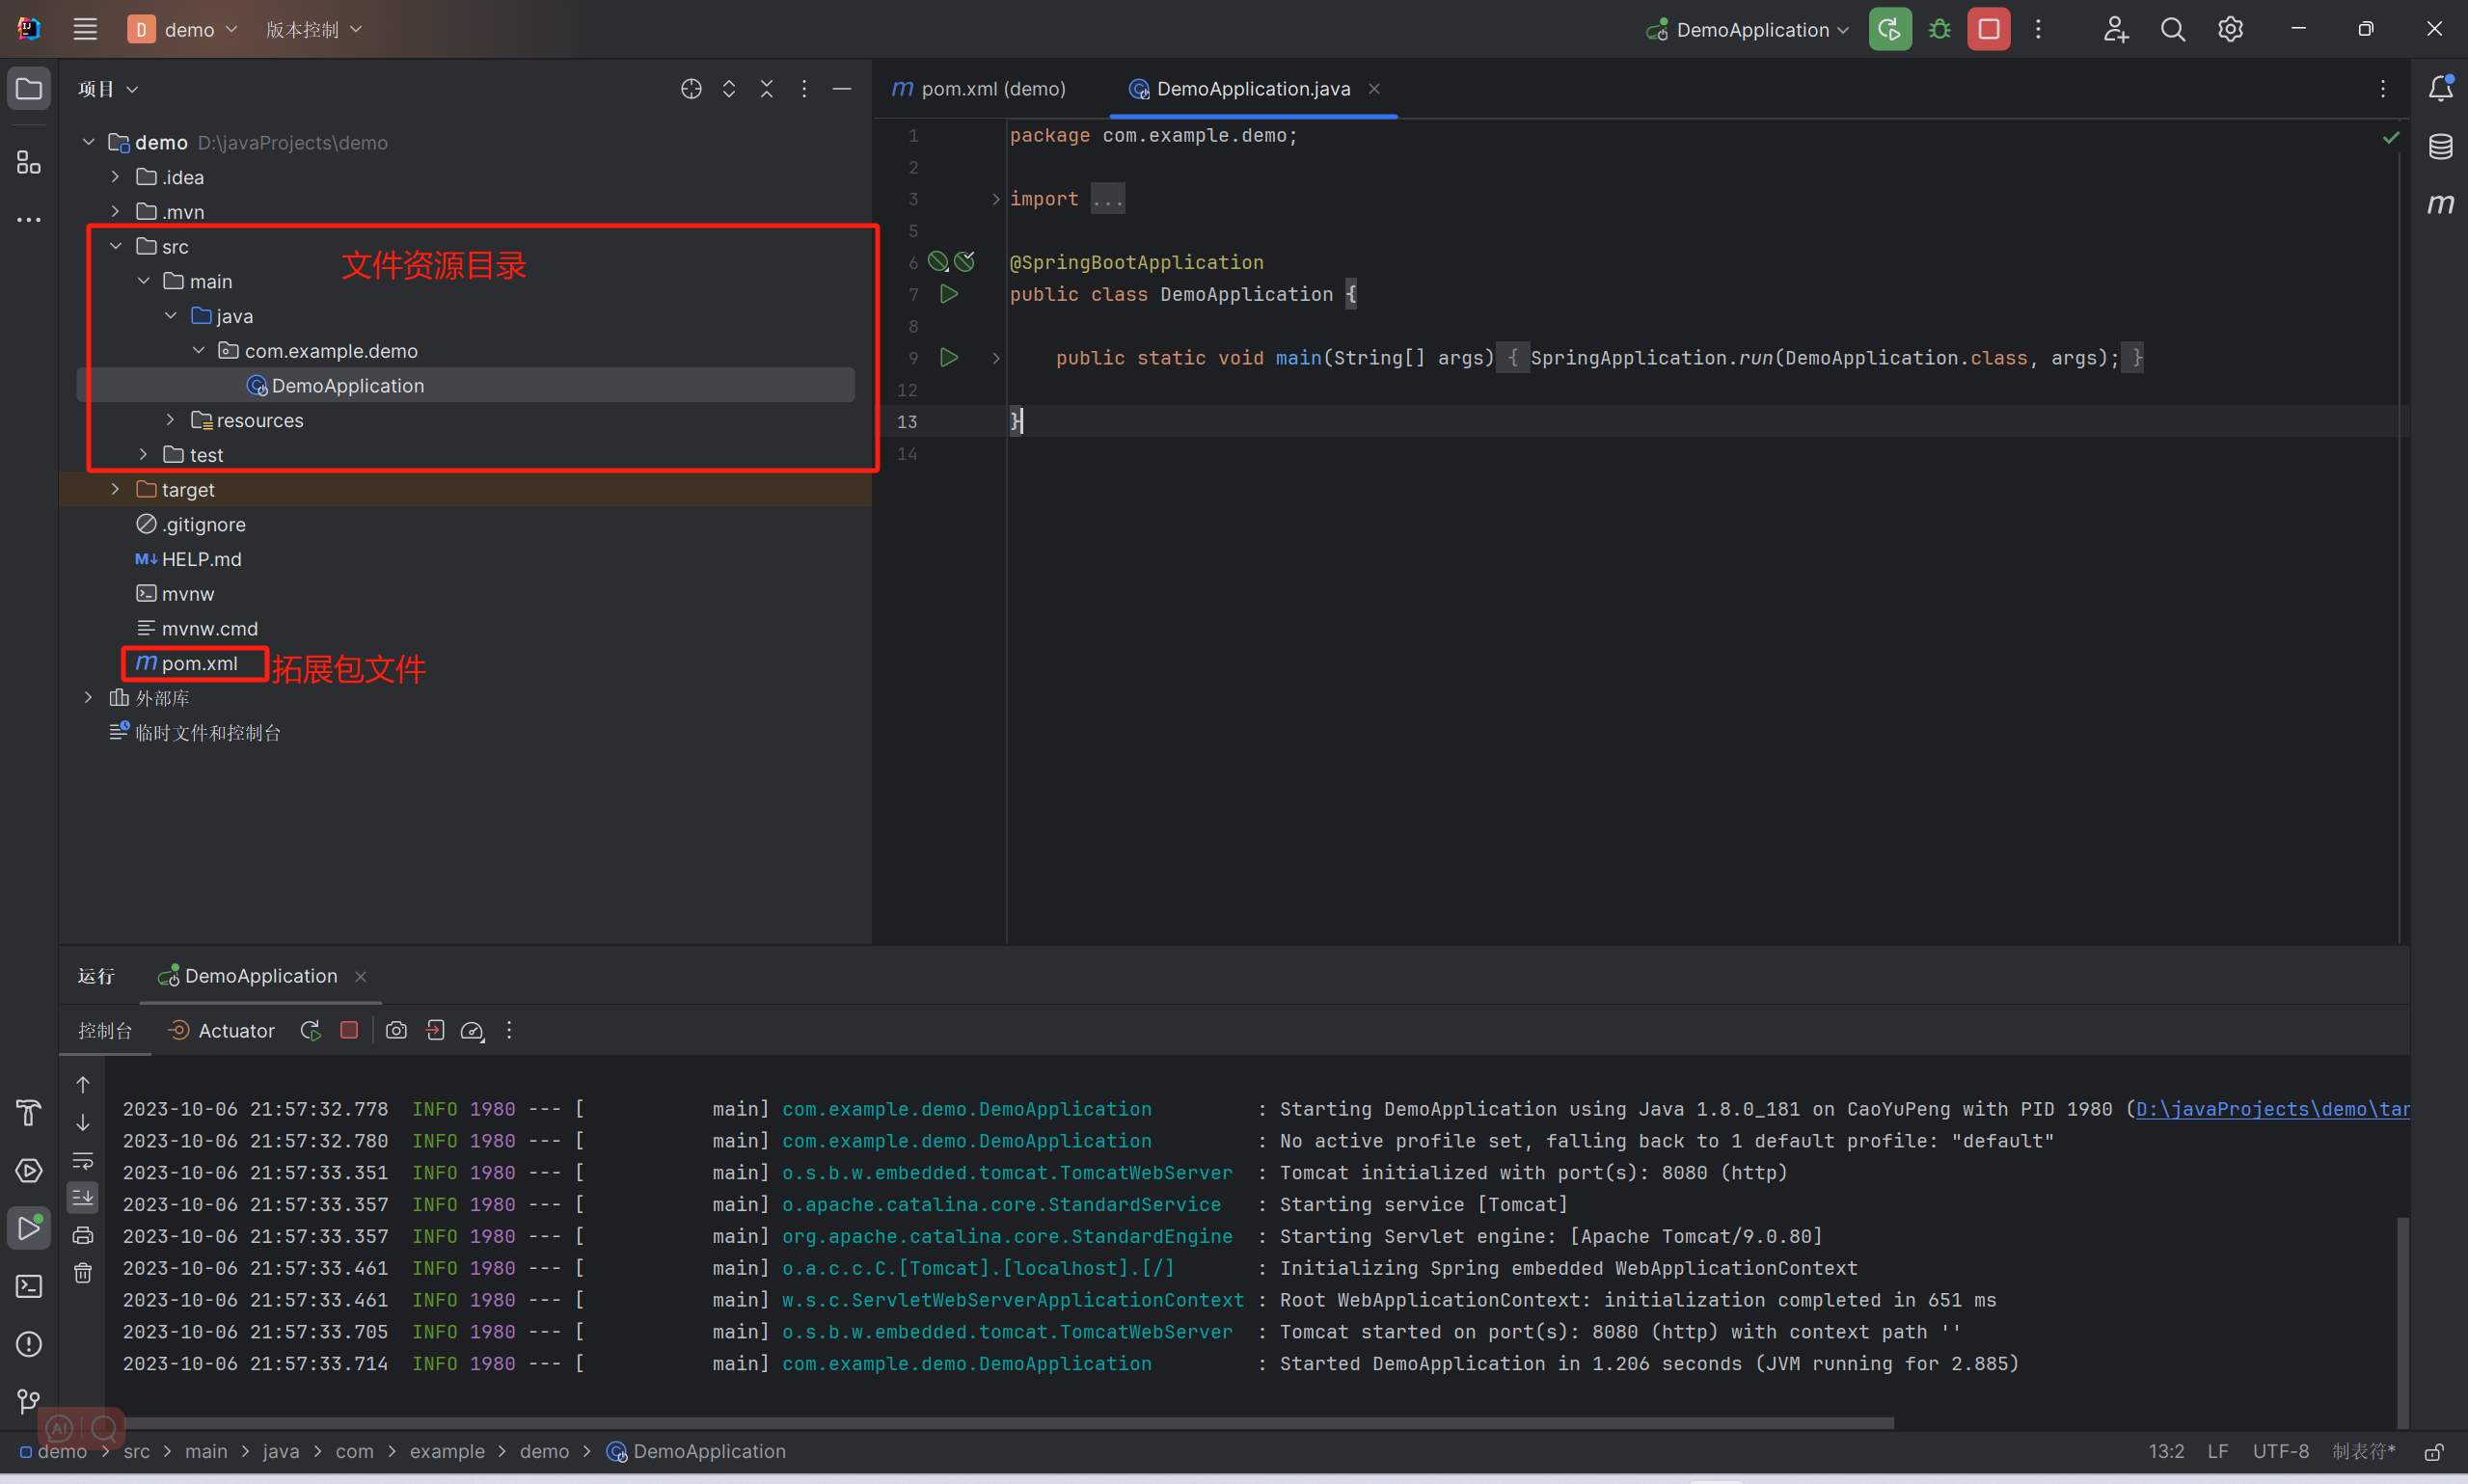
Task: Click the clear console trash icon
Action: point(83,1273)
